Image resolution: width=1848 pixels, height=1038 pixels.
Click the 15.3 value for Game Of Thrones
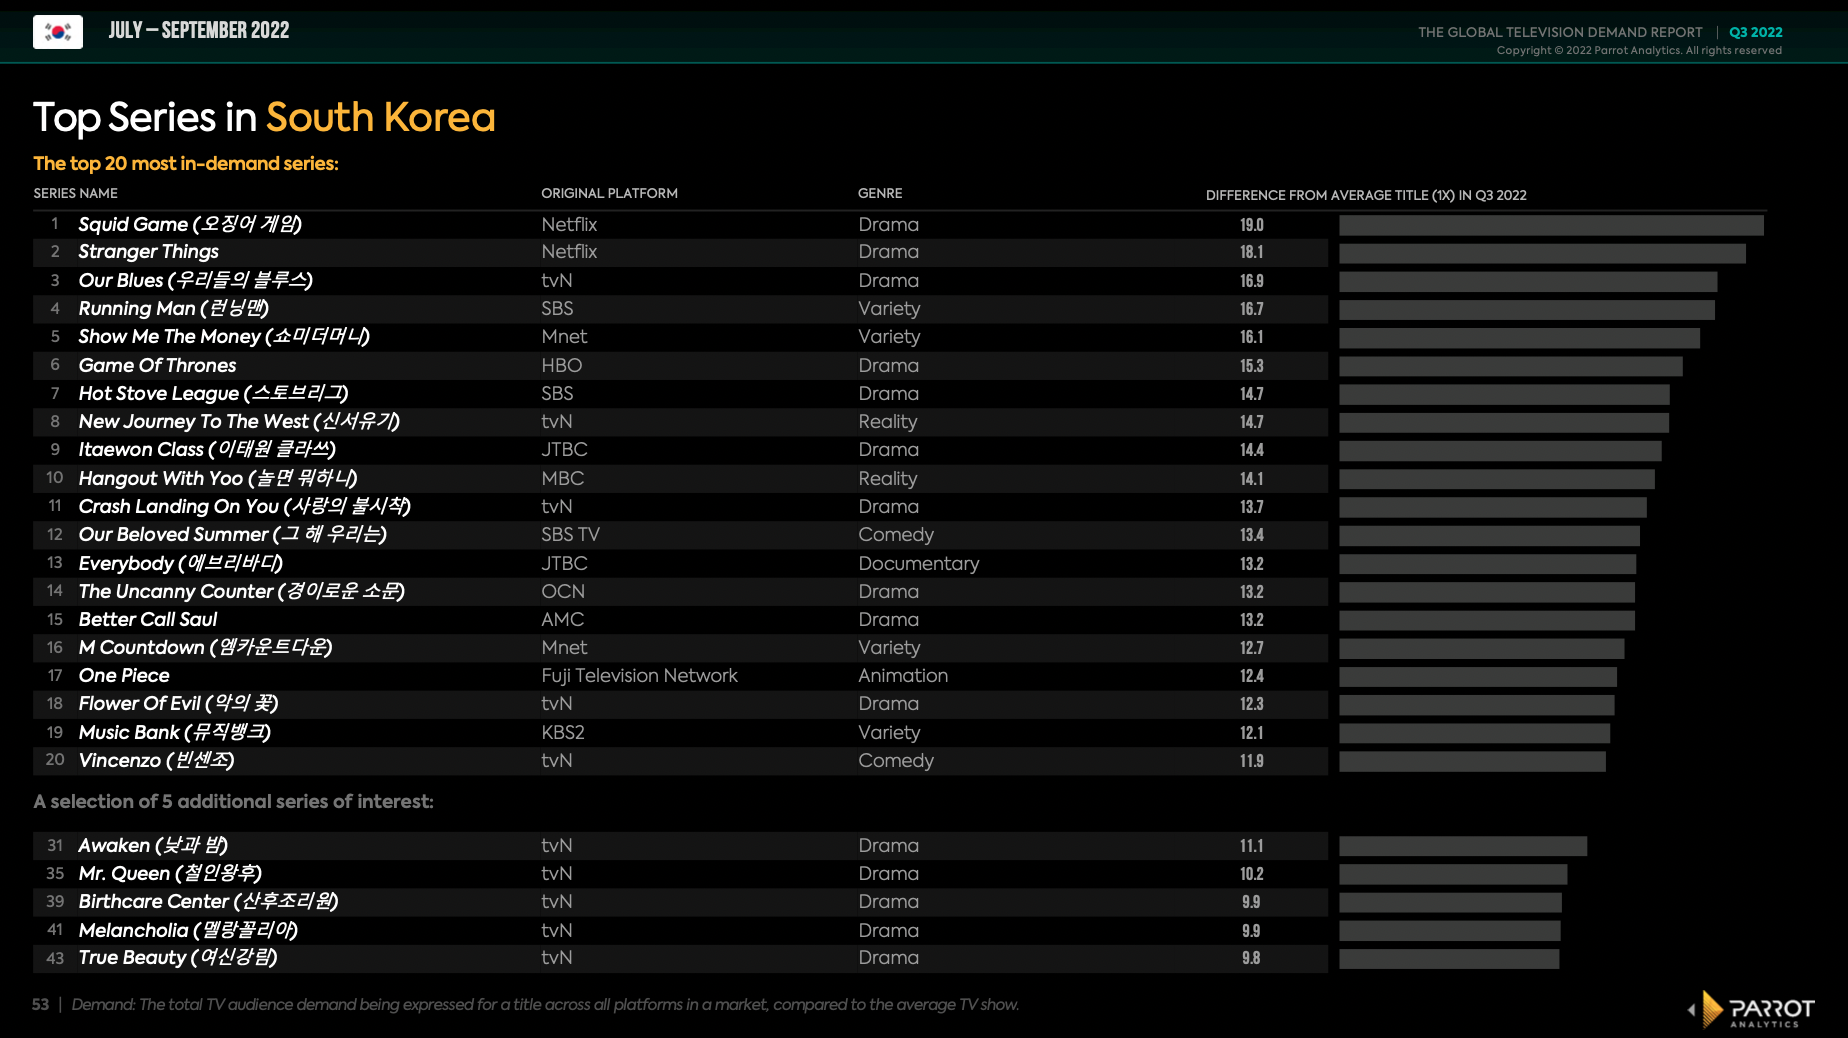tap(1252, 366)
